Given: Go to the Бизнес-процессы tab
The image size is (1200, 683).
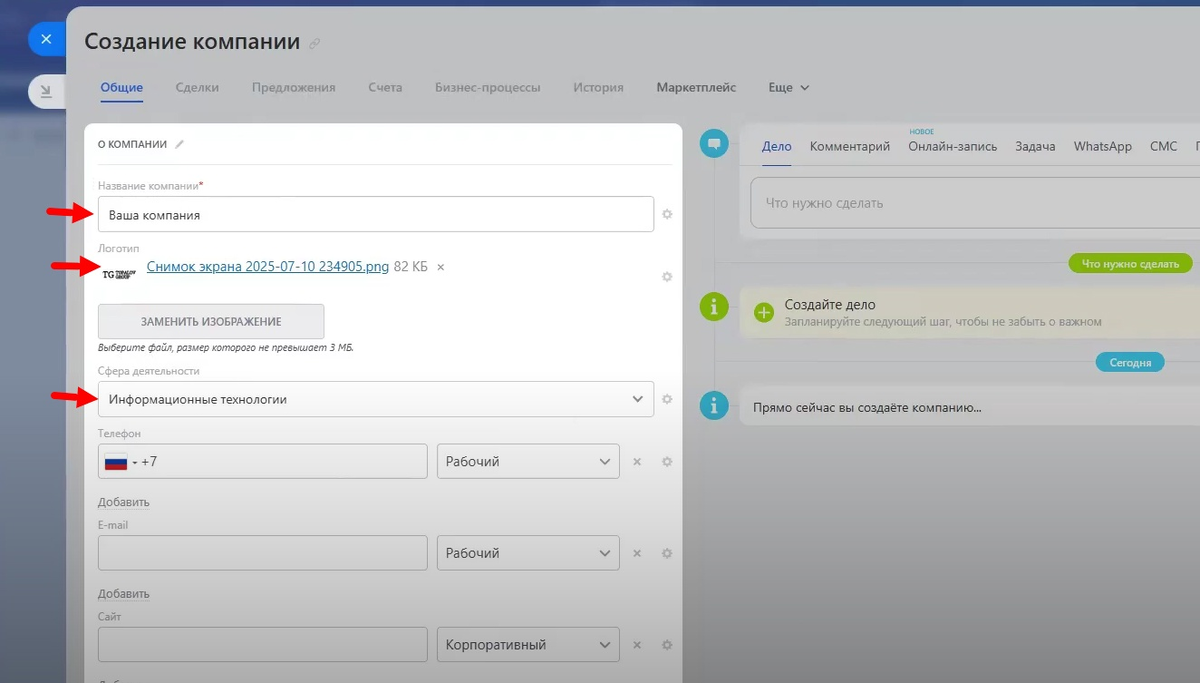Looking at the screenshot, I should point(487,88).
